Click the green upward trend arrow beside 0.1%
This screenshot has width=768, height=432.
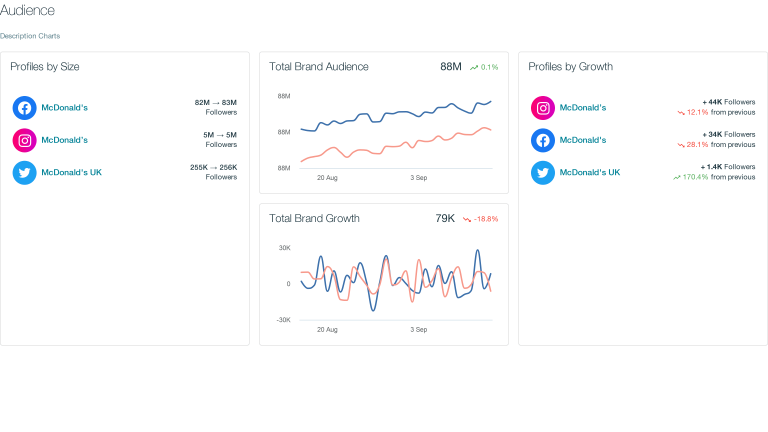click(474, 67)
